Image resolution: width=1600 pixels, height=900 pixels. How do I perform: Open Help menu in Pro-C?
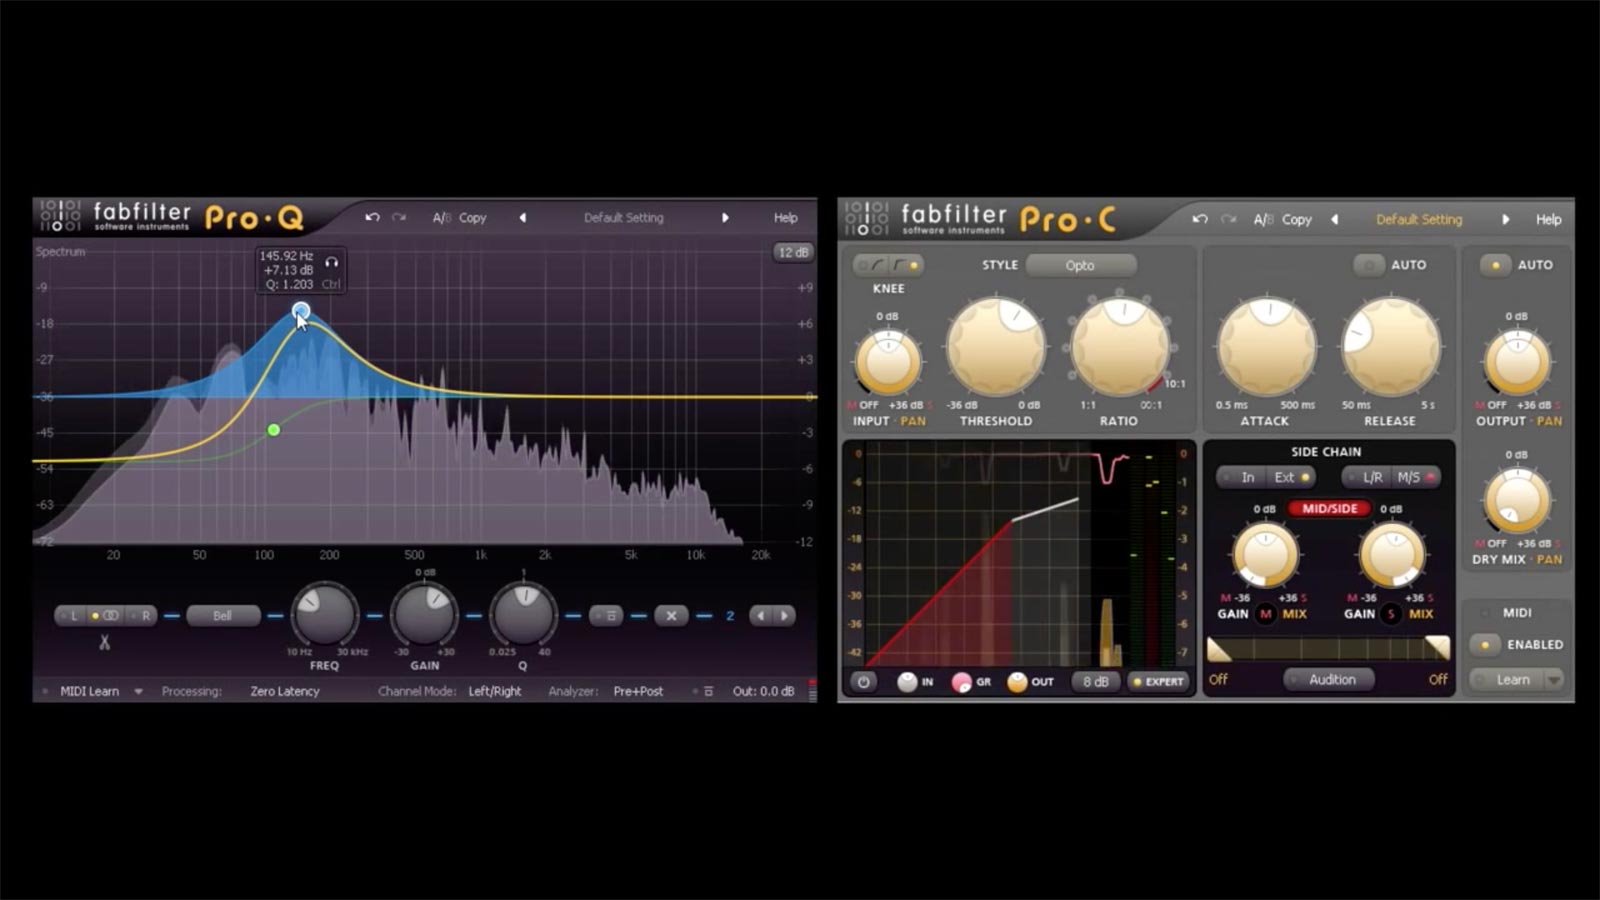point(1548,219)
